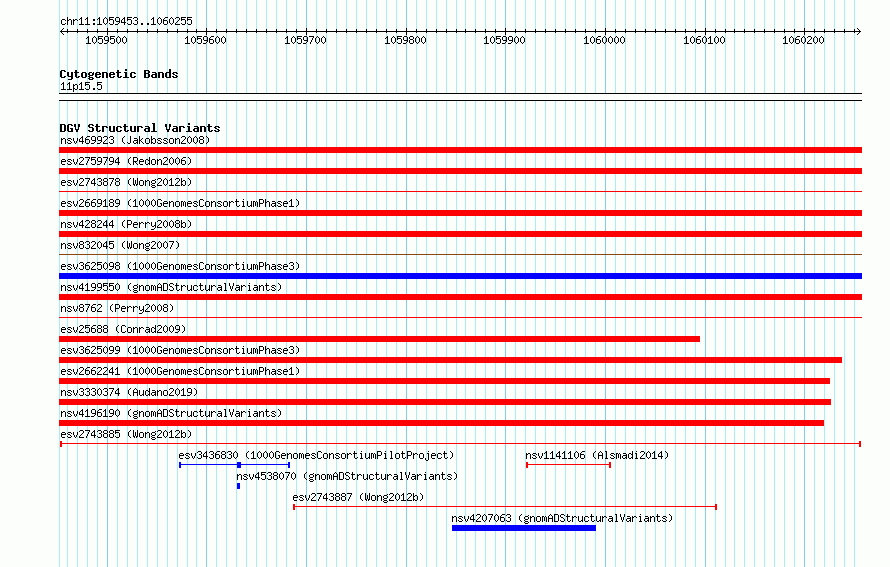The width and height of the screenshot is (890, 567).
Task: Click the blue line feature of esv3436830
Action: tap(234, 465)
